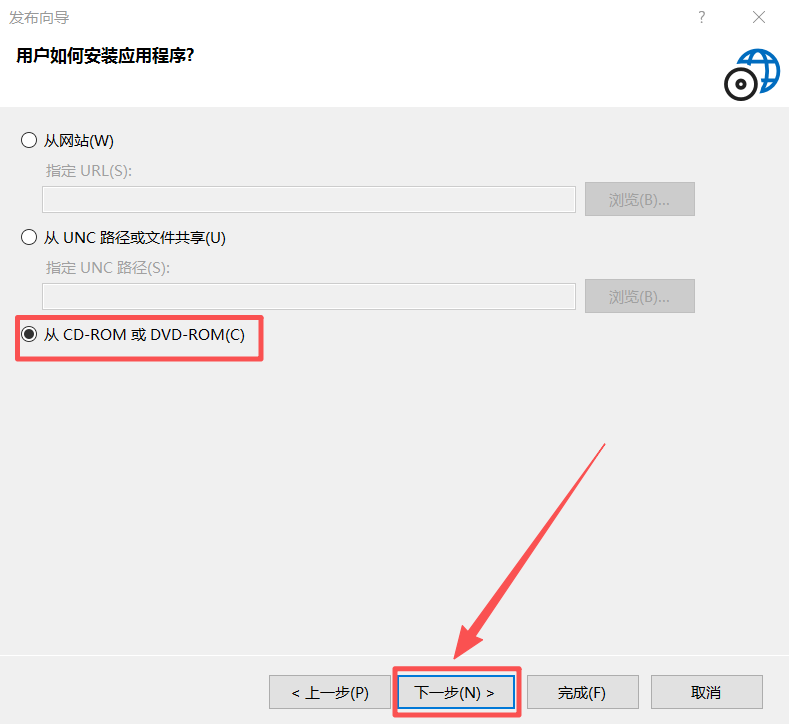Click the 指定 URL(S): label
789x724 pixels.
[89, 171]
